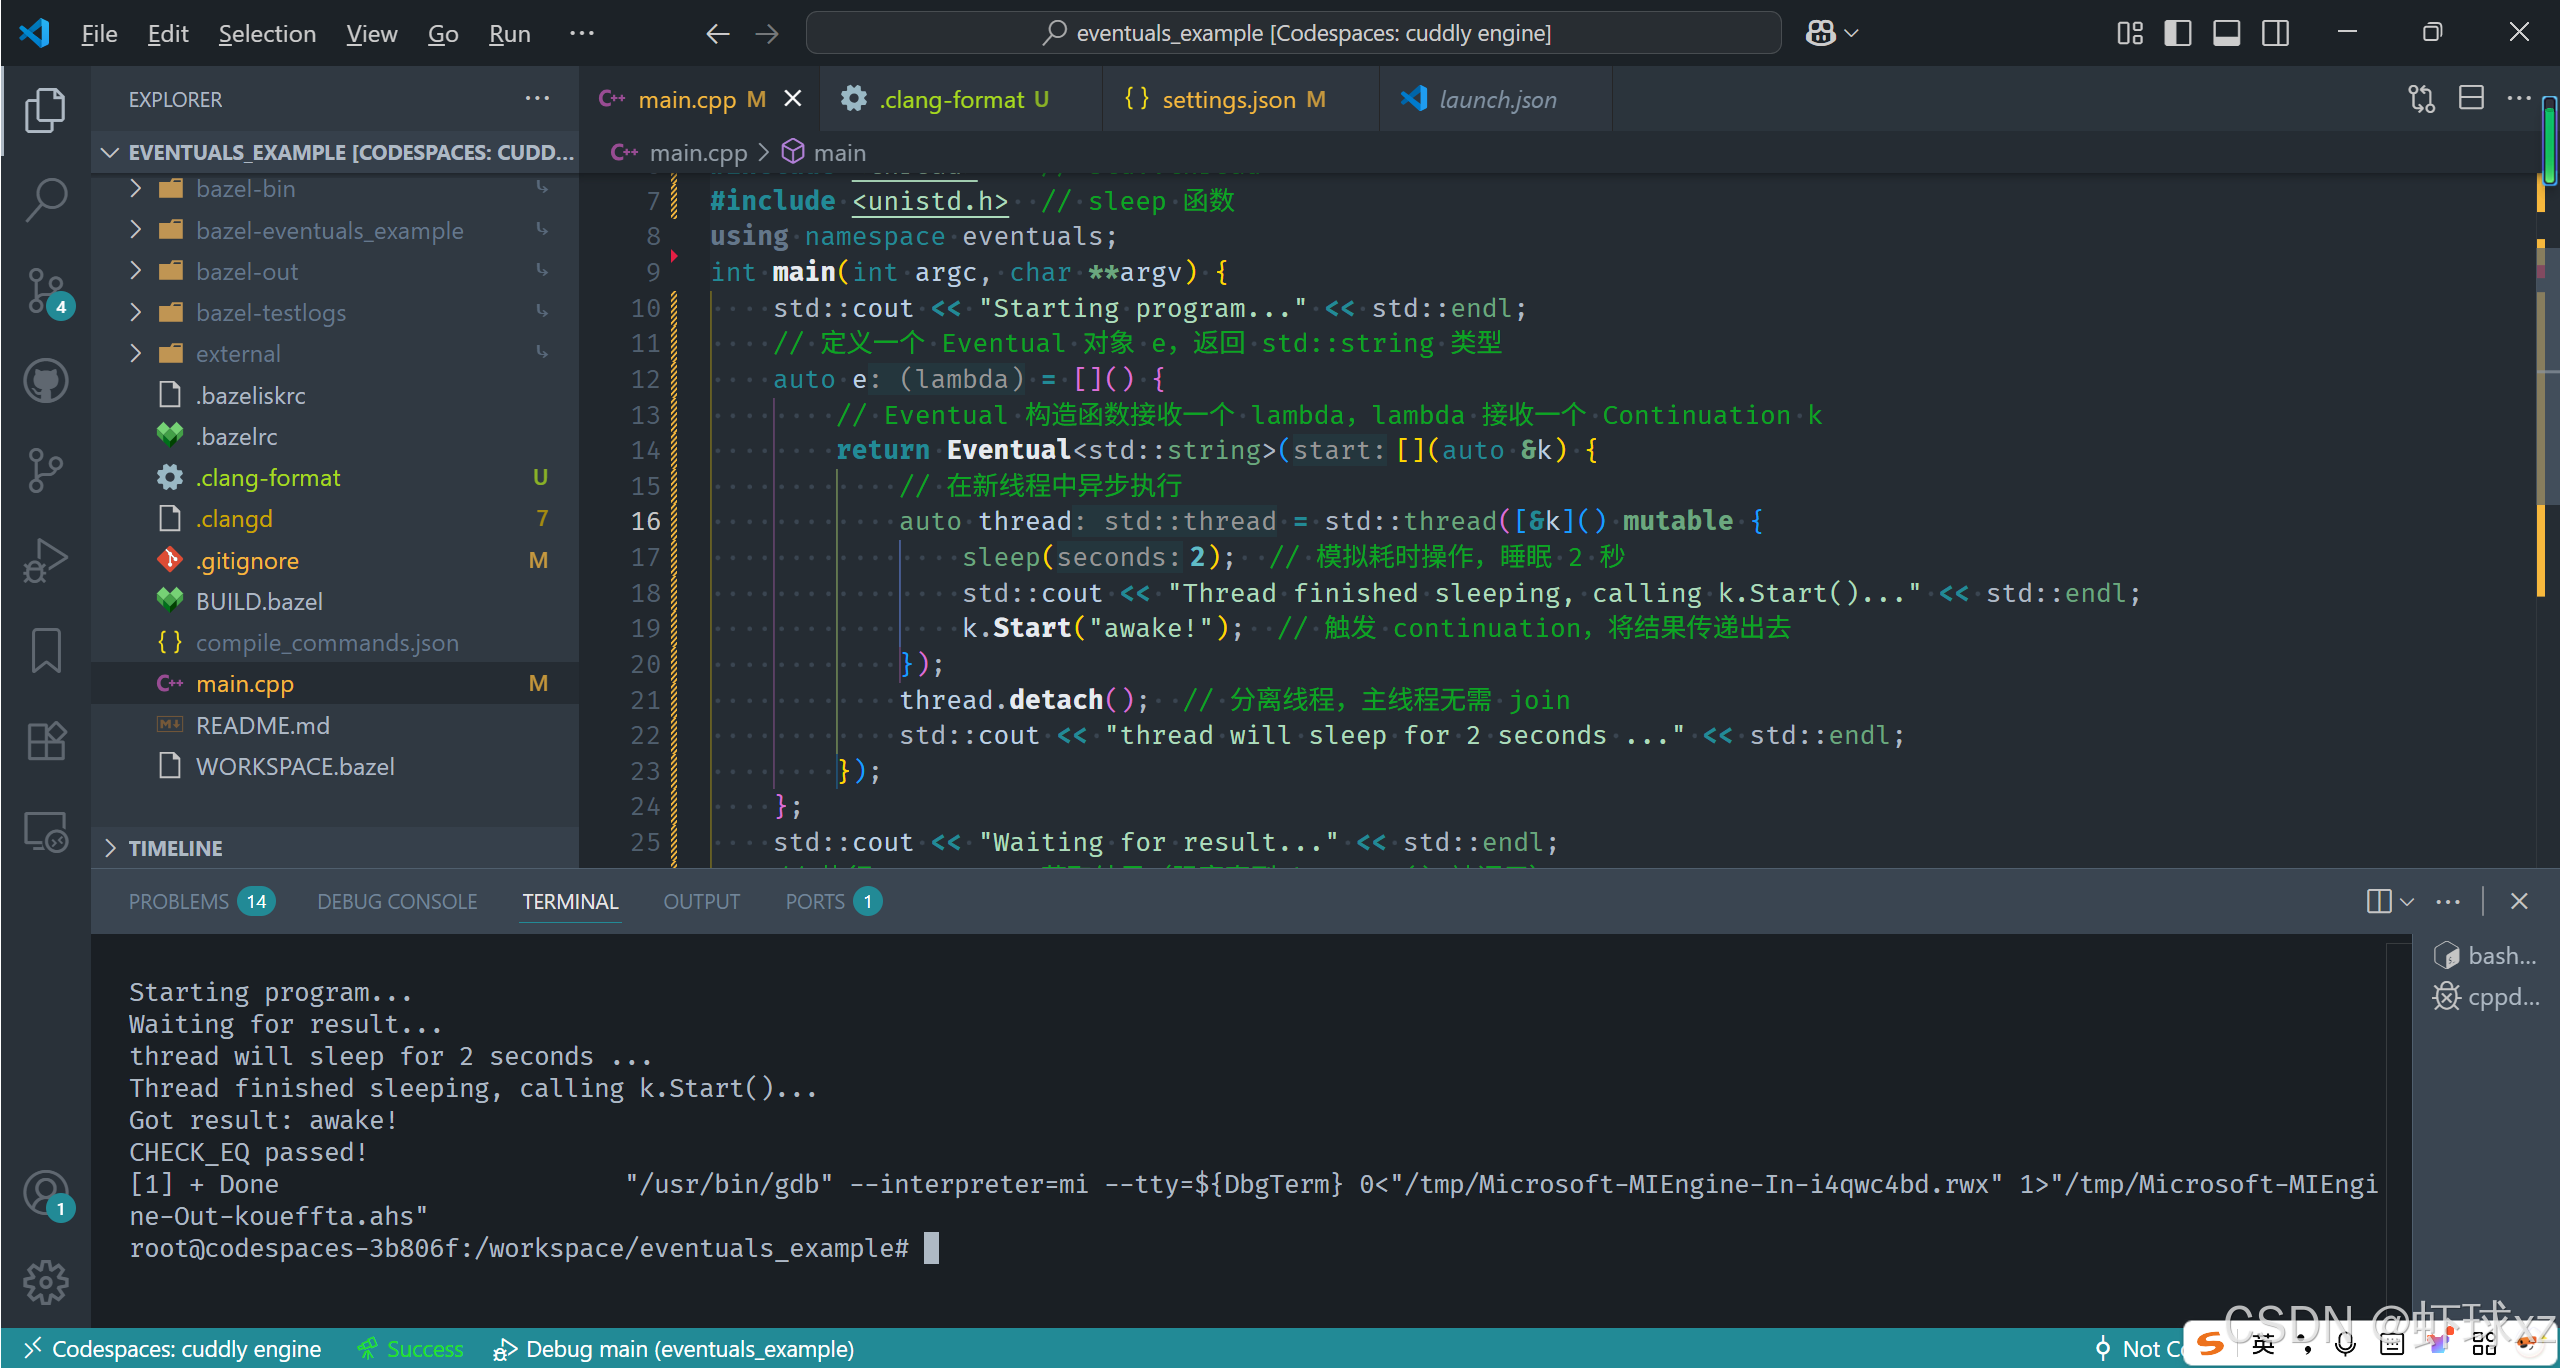The image size is (2560, 1368).
Task: Go back with the left arrow
Action: tap(717, 34)
